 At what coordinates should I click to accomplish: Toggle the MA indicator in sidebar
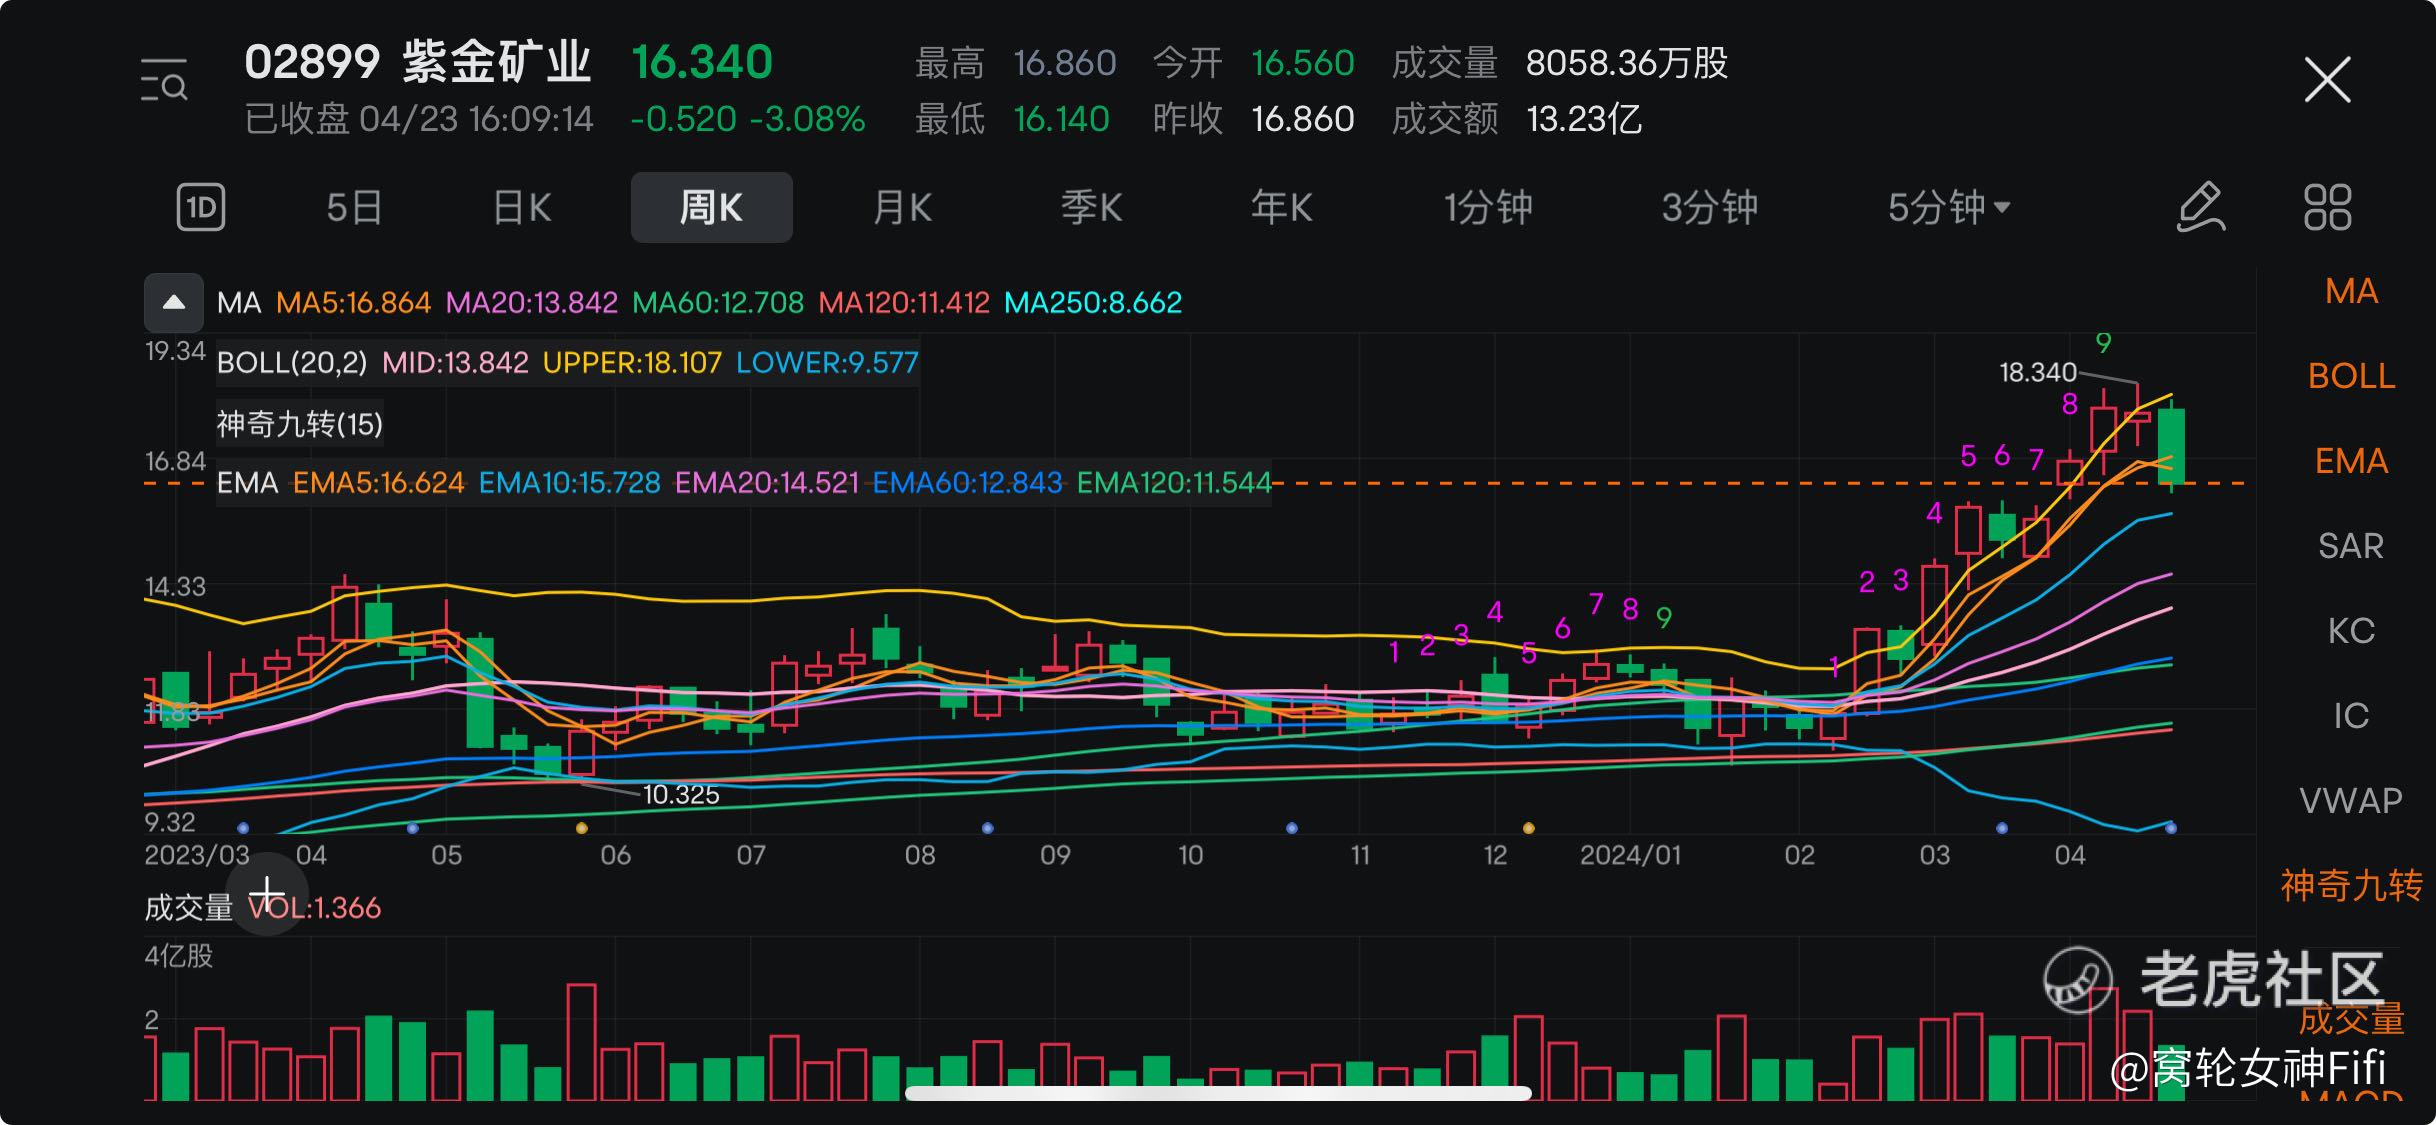pyautogui.click(x=2351, y=292)
